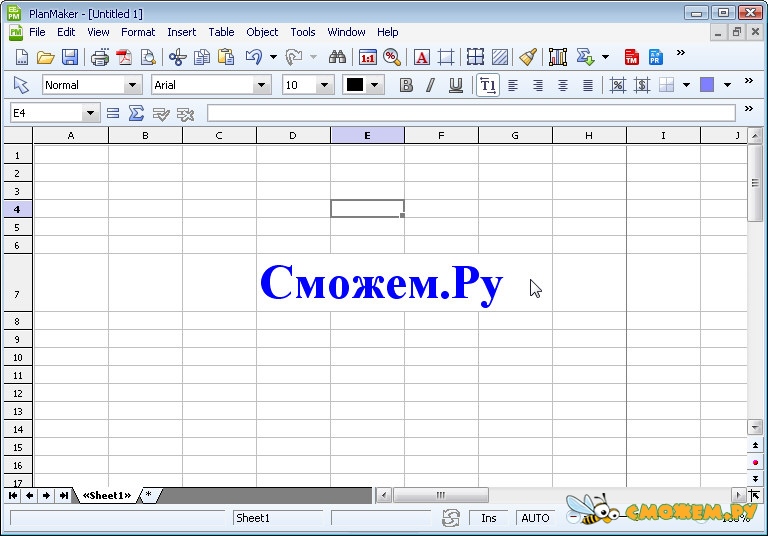Screen dimensions: 768x536
Task: Apply currency number format
Action: [642, 85]
